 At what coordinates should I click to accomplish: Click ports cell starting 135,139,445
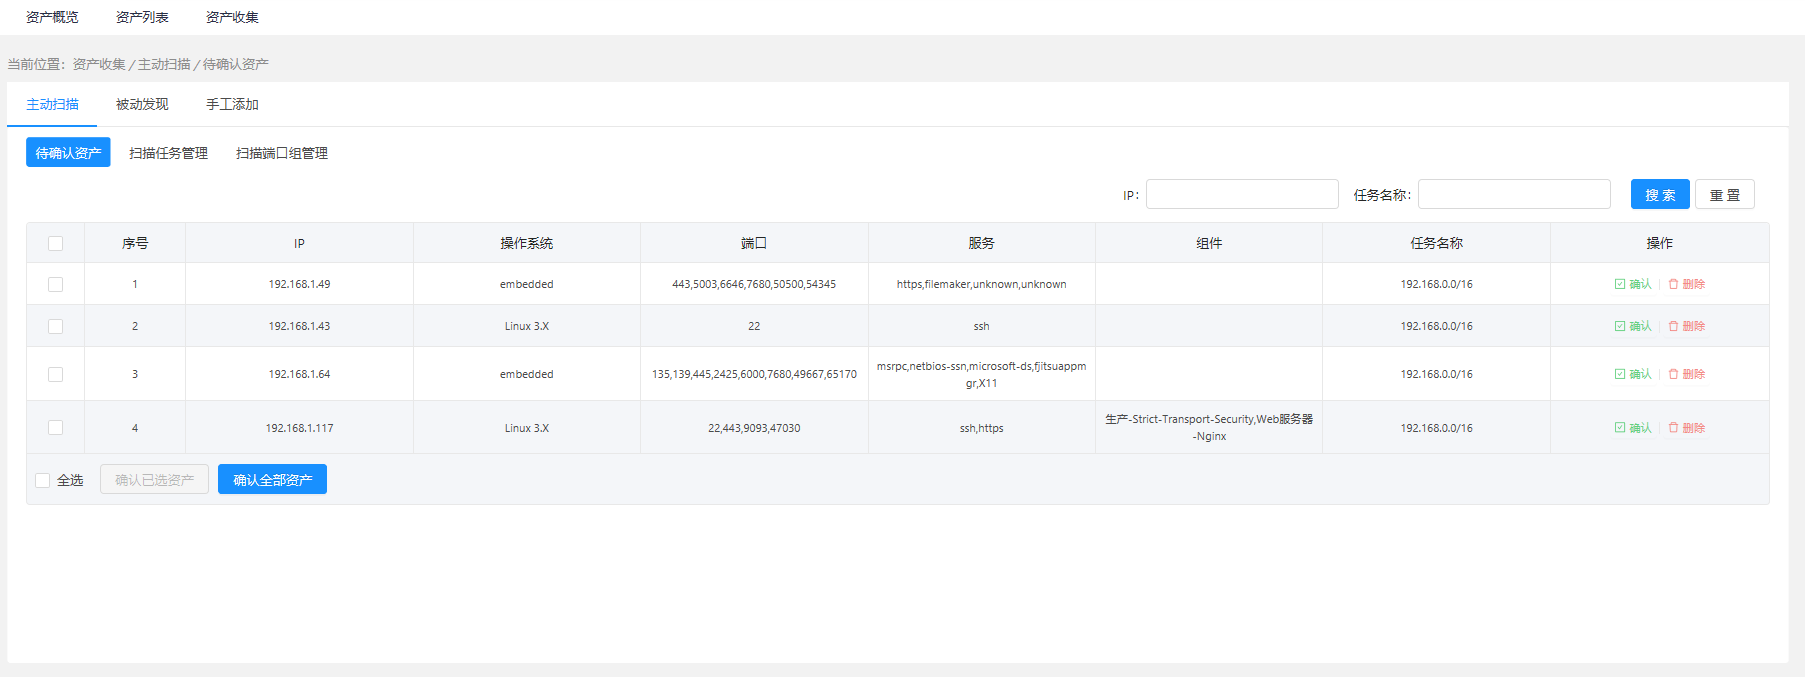(x=754, y=374)
